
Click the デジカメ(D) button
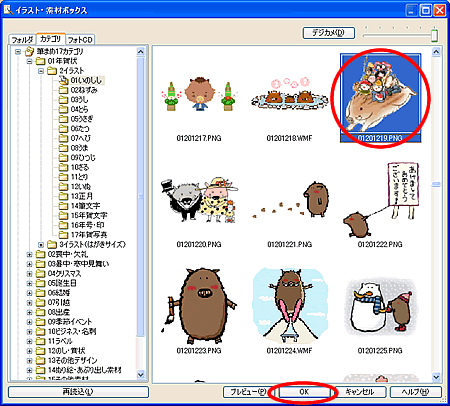point(328,33)
